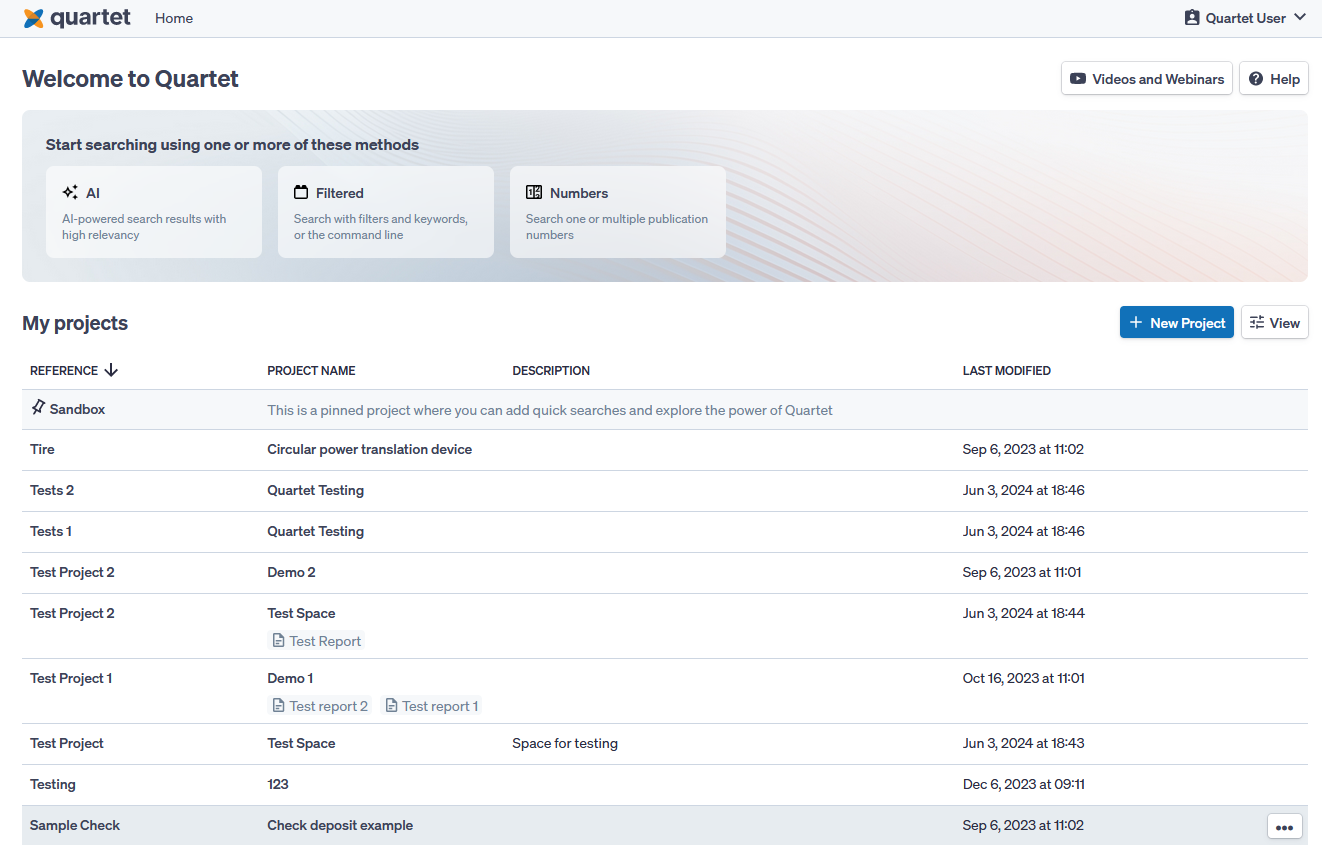Click the pin icon beside Sandbox
Image resolution: width=1322 pixels, height=845 pixels.
point(38,408)
